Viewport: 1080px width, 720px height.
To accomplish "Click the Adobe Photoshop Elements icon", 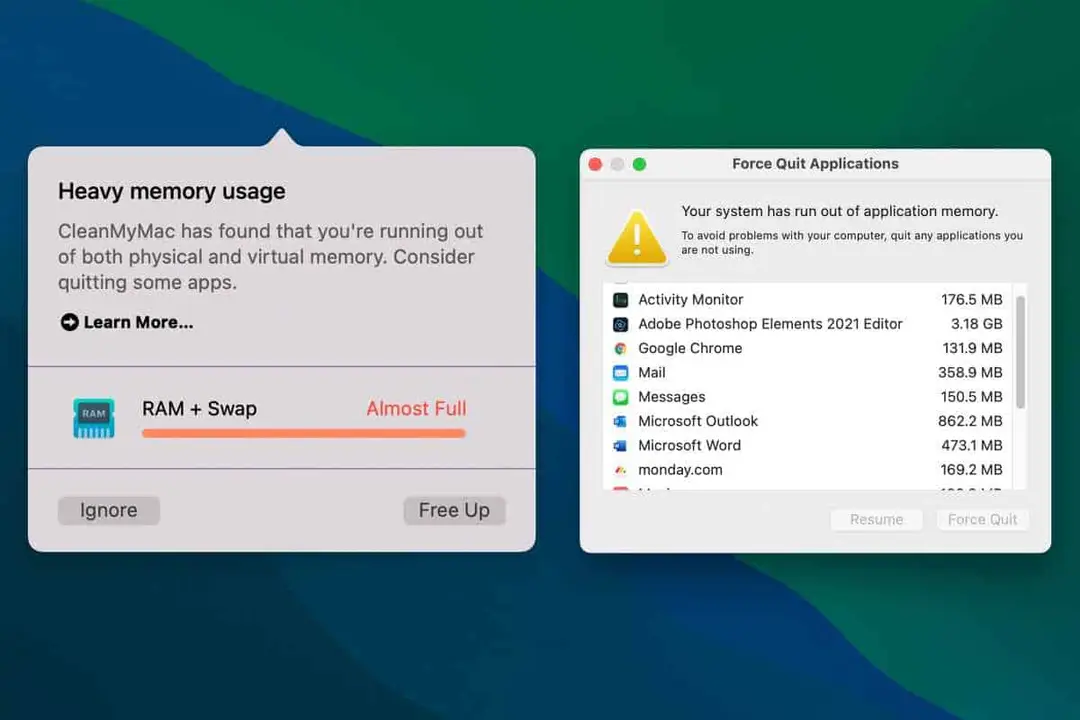I will [x=621, y=324].
